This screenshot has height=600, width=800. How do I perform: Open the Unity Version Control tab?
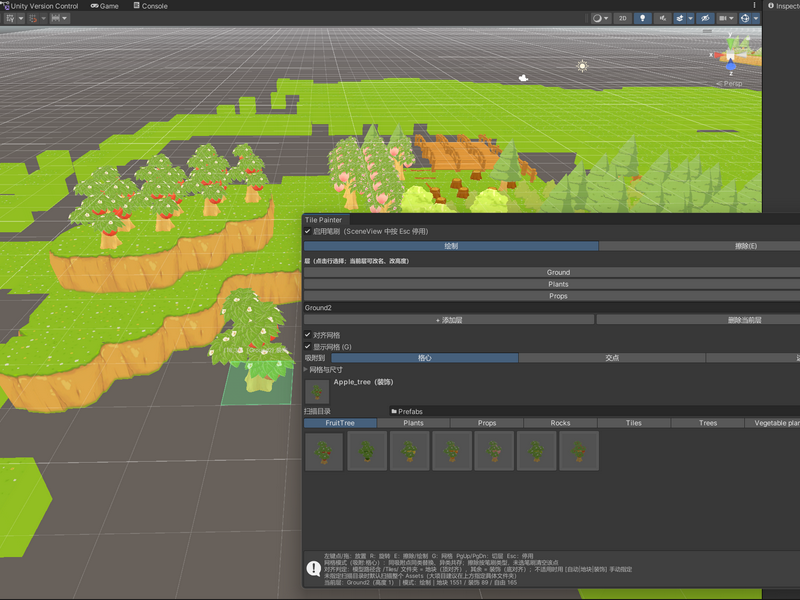point(41,6)
